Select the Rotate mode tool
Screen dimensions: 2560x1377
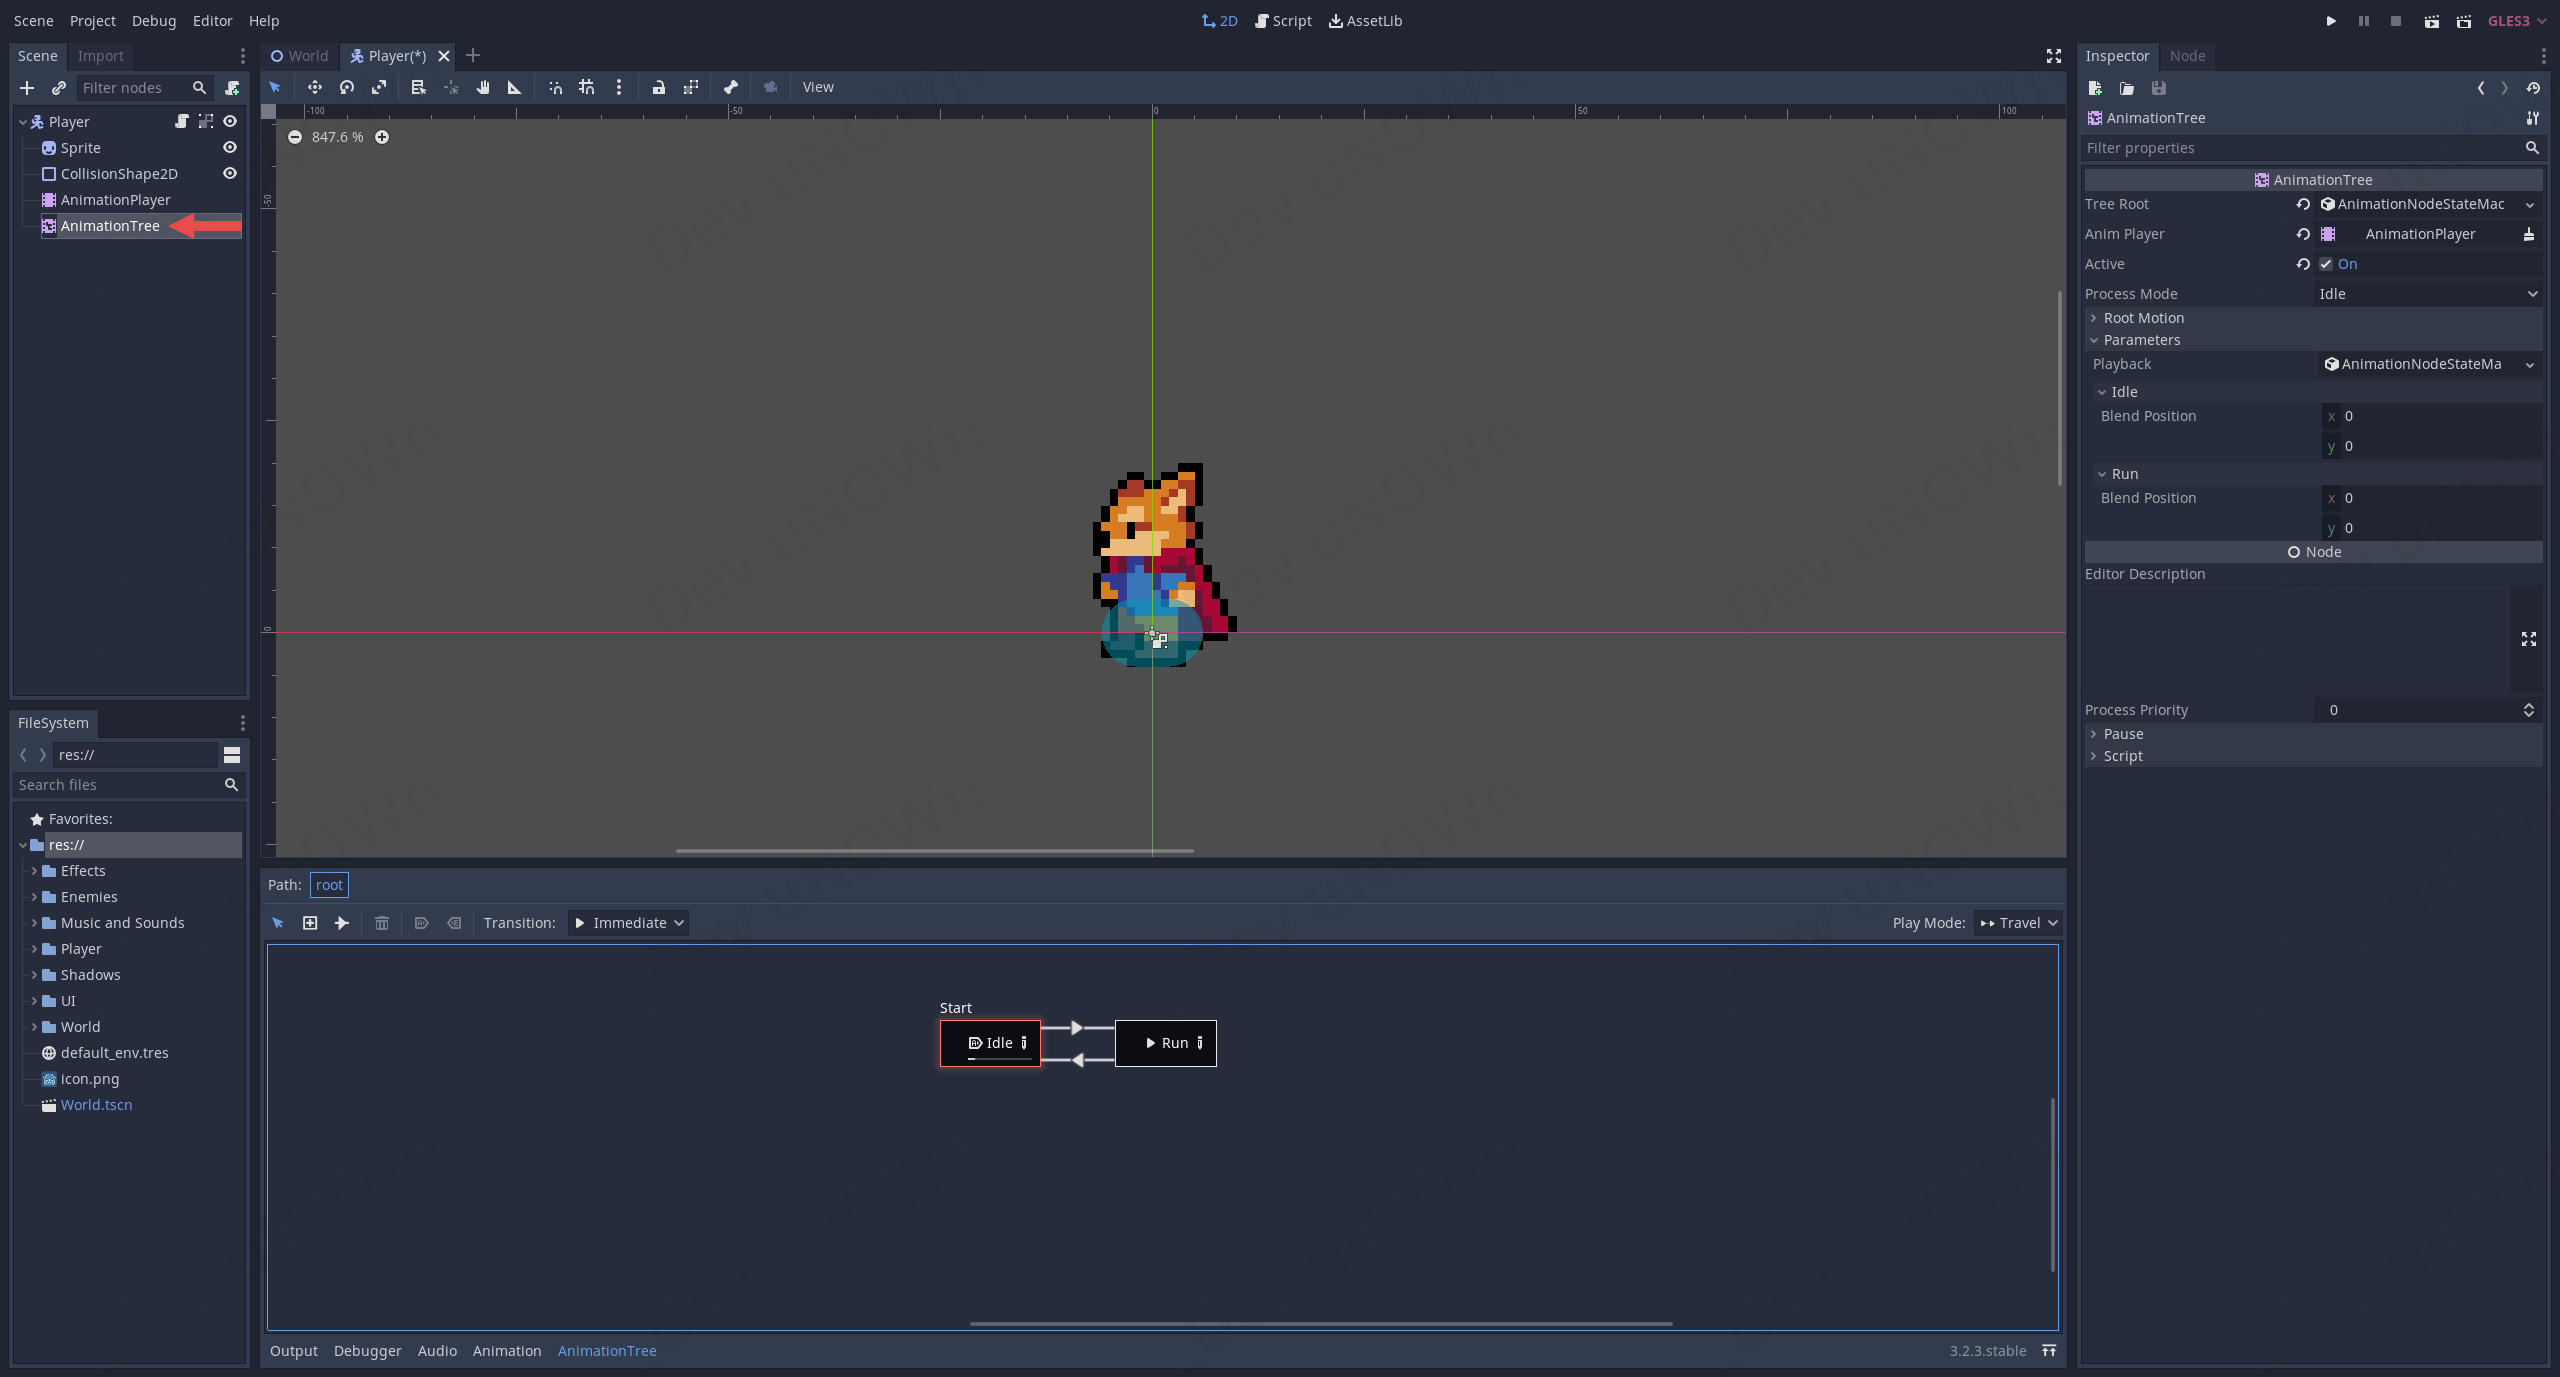pos(347,87)
